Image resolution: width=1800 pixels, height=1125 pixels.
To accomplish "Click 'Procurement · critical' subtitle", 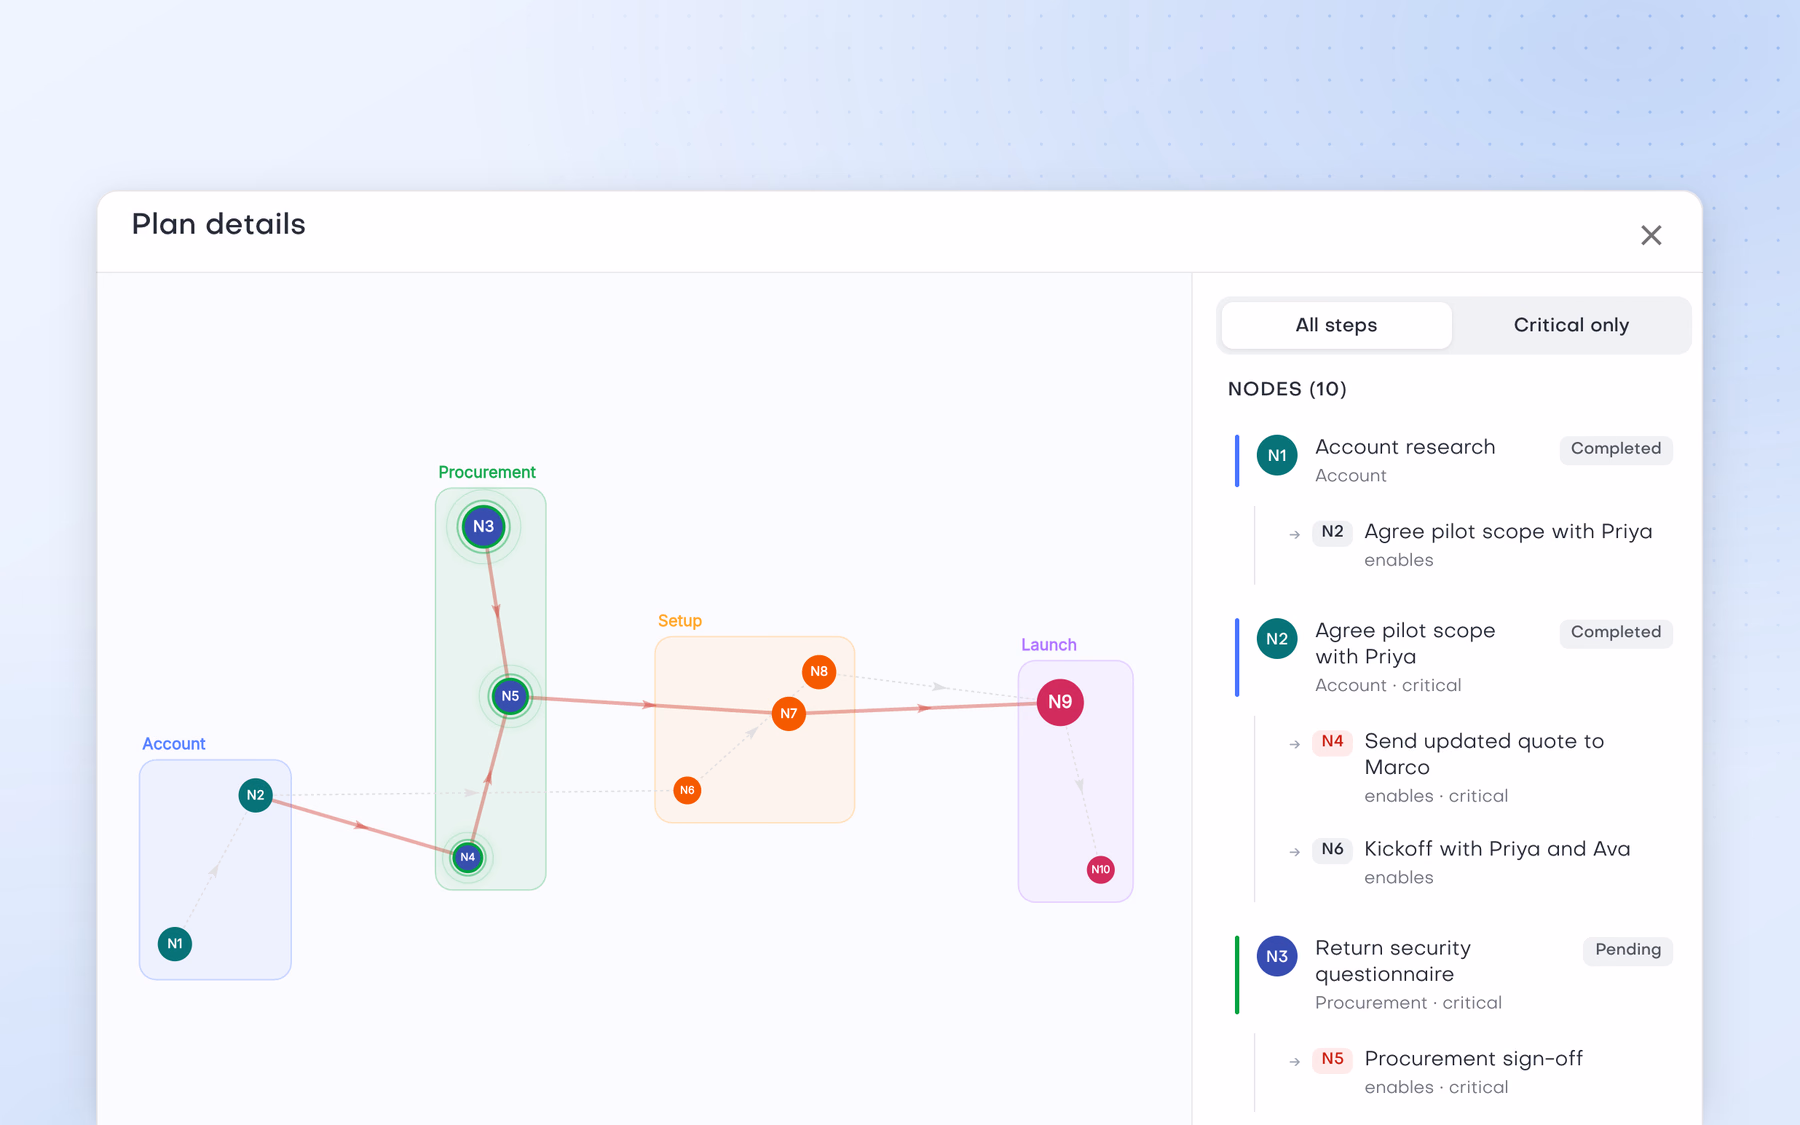I will coord(1408,1003).
